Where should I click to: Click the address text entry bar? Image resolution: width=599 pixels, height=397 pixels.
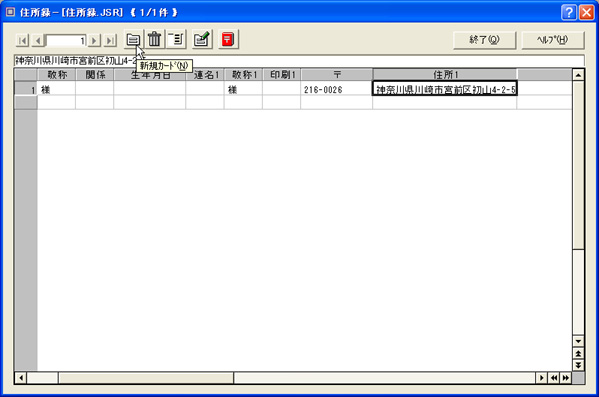[x=299, y=61]
